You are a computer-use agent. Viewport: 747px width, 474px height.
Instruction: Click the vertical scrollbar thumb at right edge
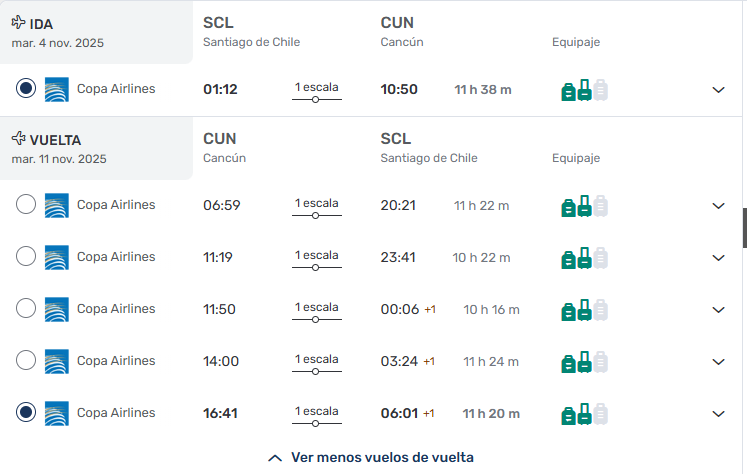(x=744, y=227)
